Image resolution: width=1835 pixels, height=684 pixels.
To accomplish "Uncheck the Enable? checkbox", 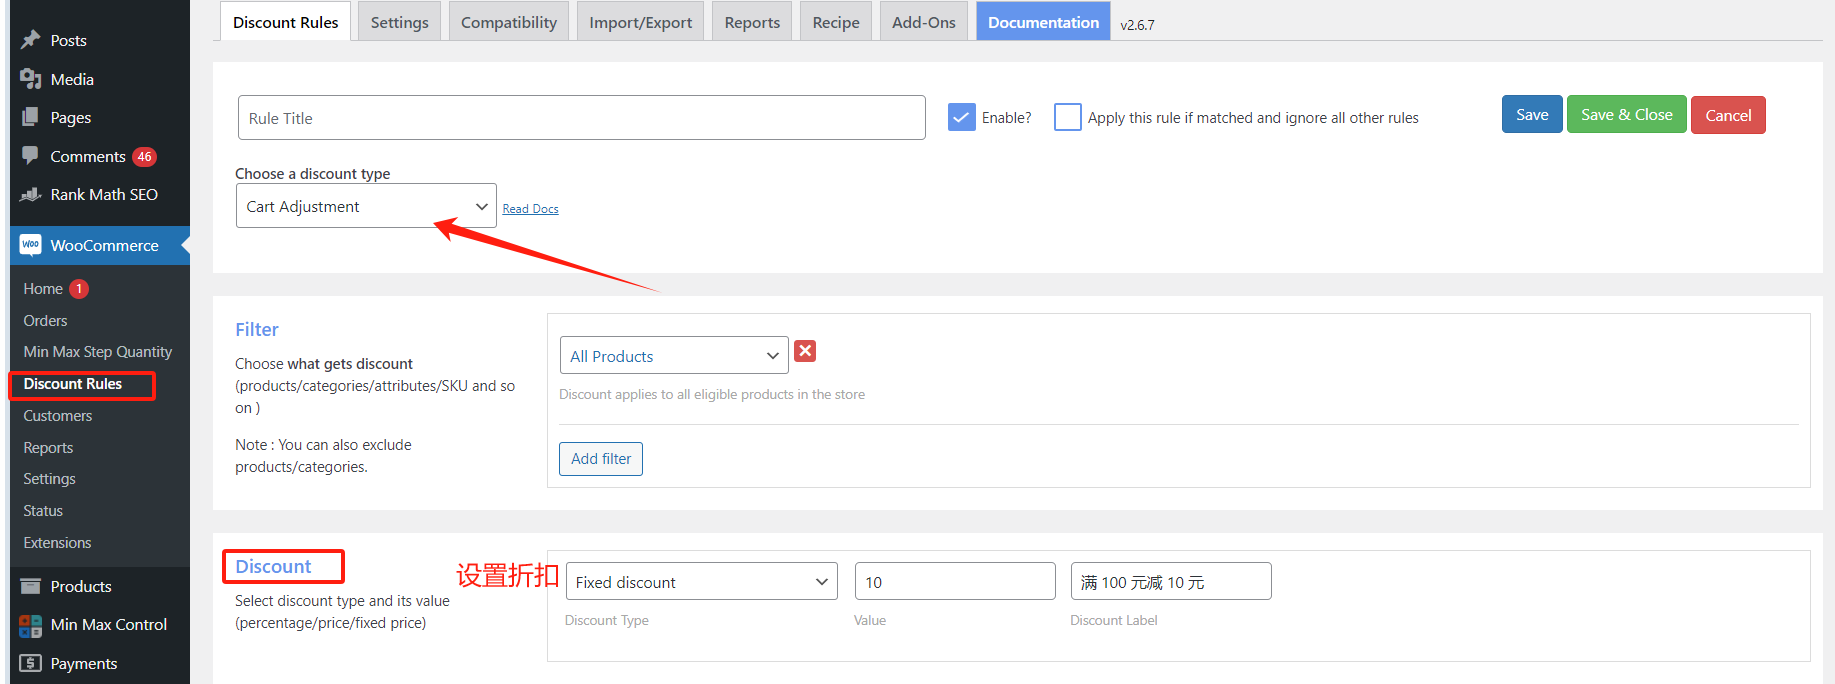I will tap(961, 118).
